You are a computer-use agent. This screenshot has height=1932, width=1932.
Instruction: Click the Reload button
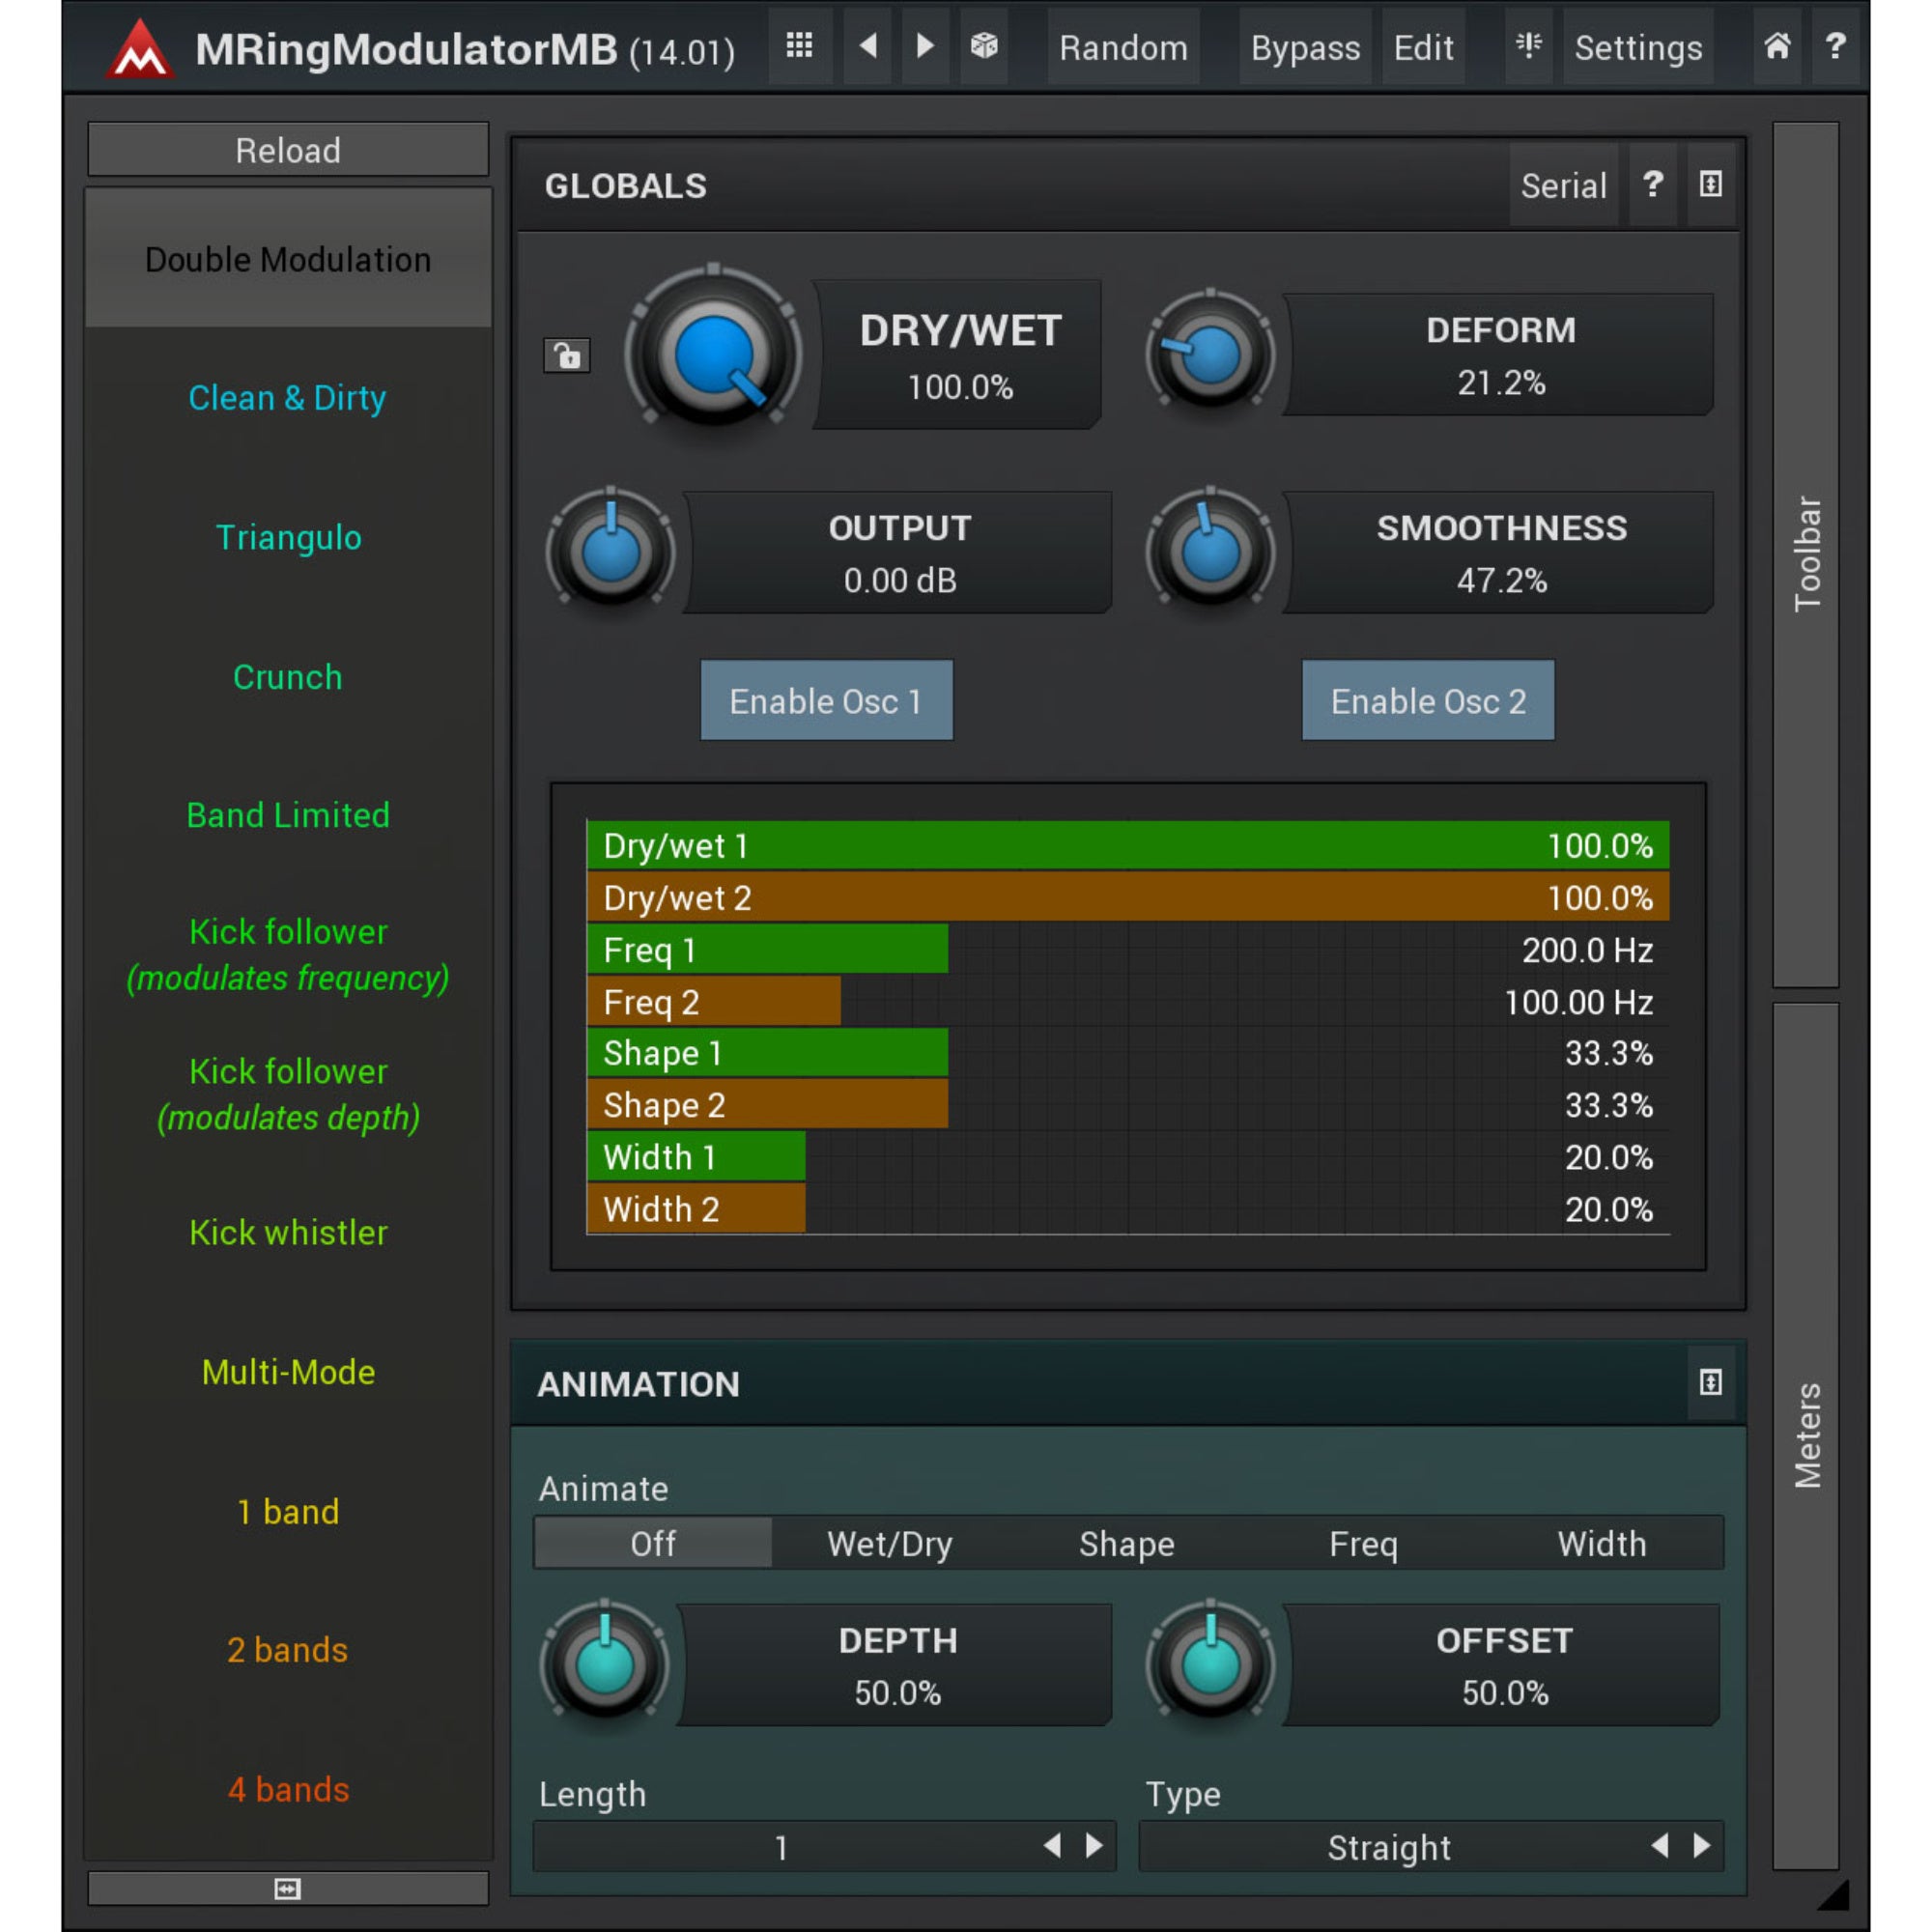288,150
